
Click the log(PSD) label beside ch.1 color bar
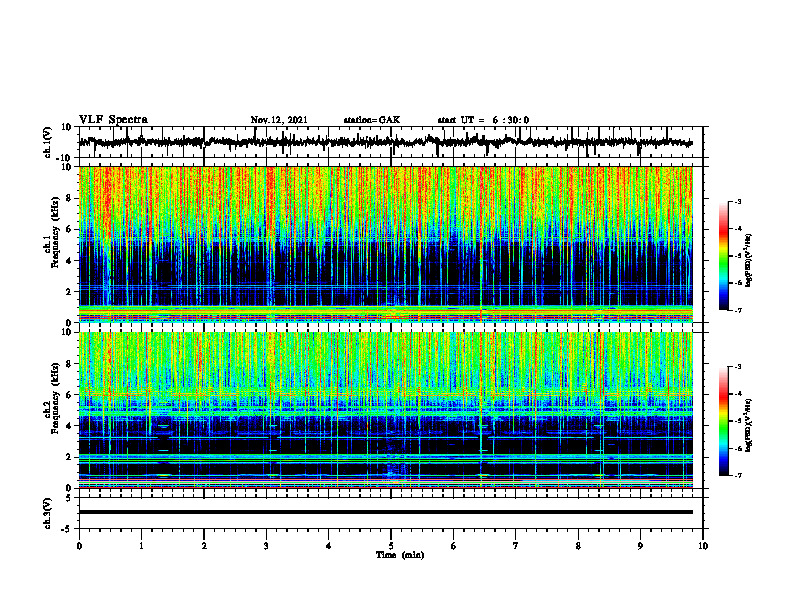click(749, 261)
